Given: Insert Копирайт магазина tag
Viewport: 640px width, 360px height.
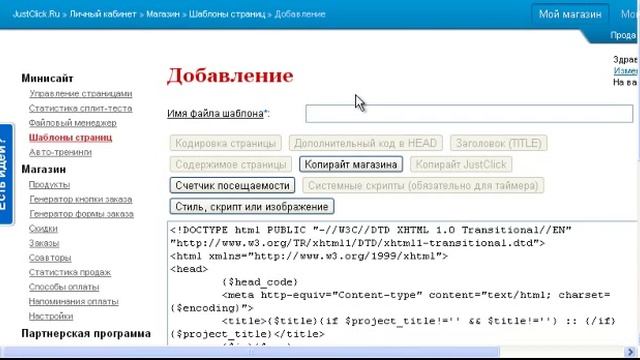Looking at the screenshot, I should pos(351,164).
